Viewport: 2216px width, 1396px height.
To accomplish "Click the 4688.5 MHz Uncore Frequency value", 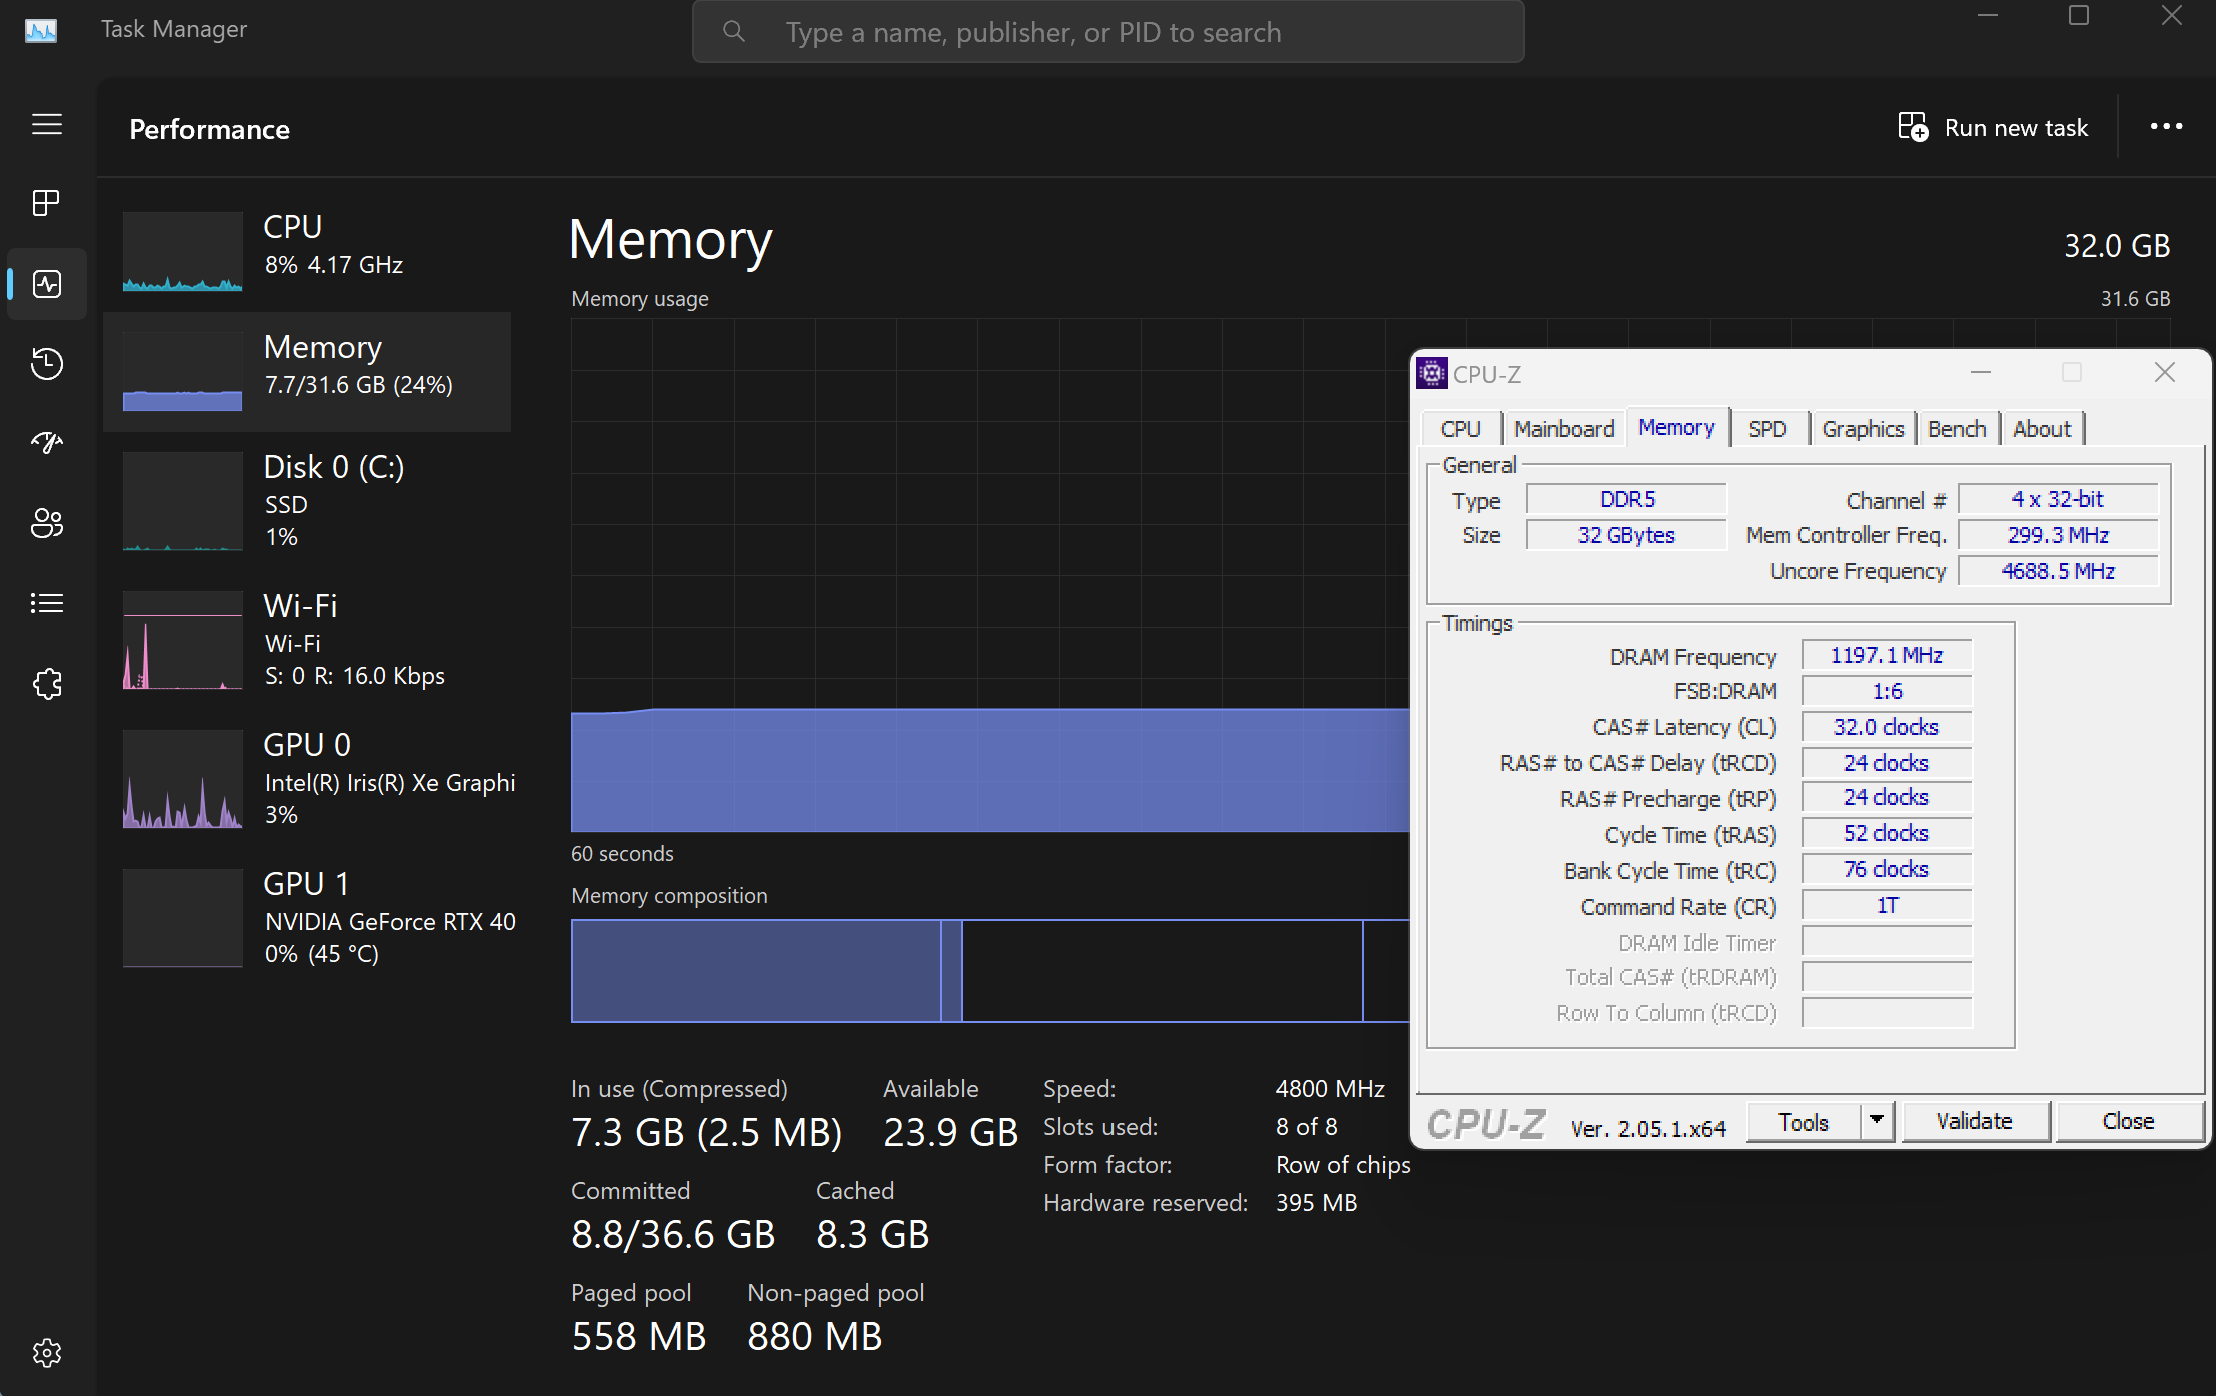I will click(x=2058, y=571).
